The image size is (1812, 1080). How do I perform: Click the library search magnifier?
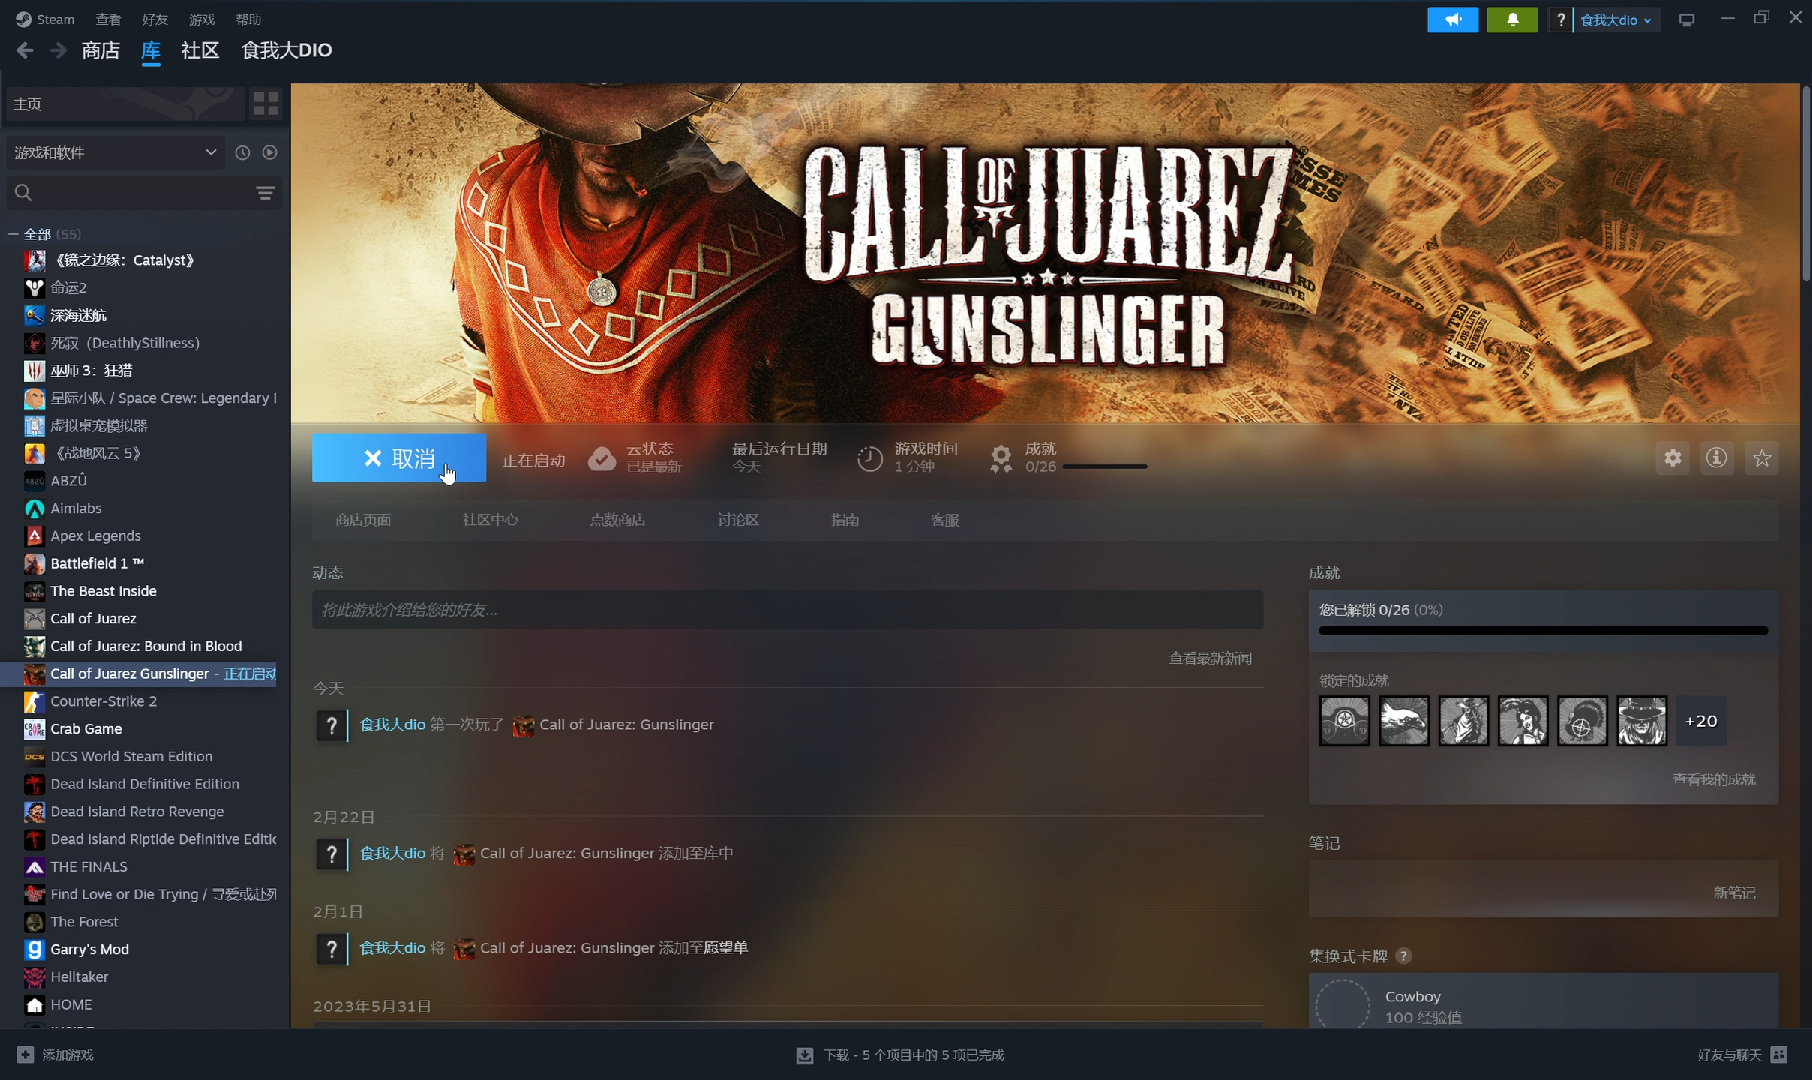(24, 193)
